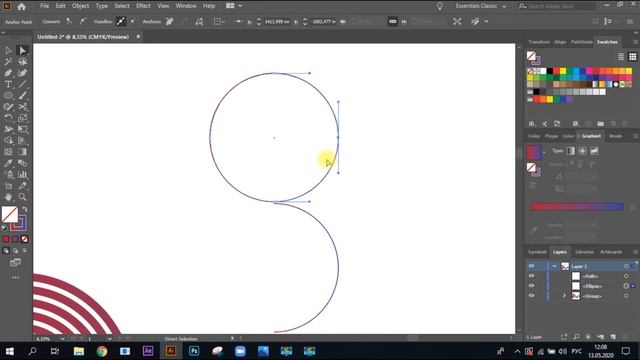640x360 pixels.
Task: Open Essentials Classic workspace dropdown
Action: pyautogui.click(x=481, y=6)
